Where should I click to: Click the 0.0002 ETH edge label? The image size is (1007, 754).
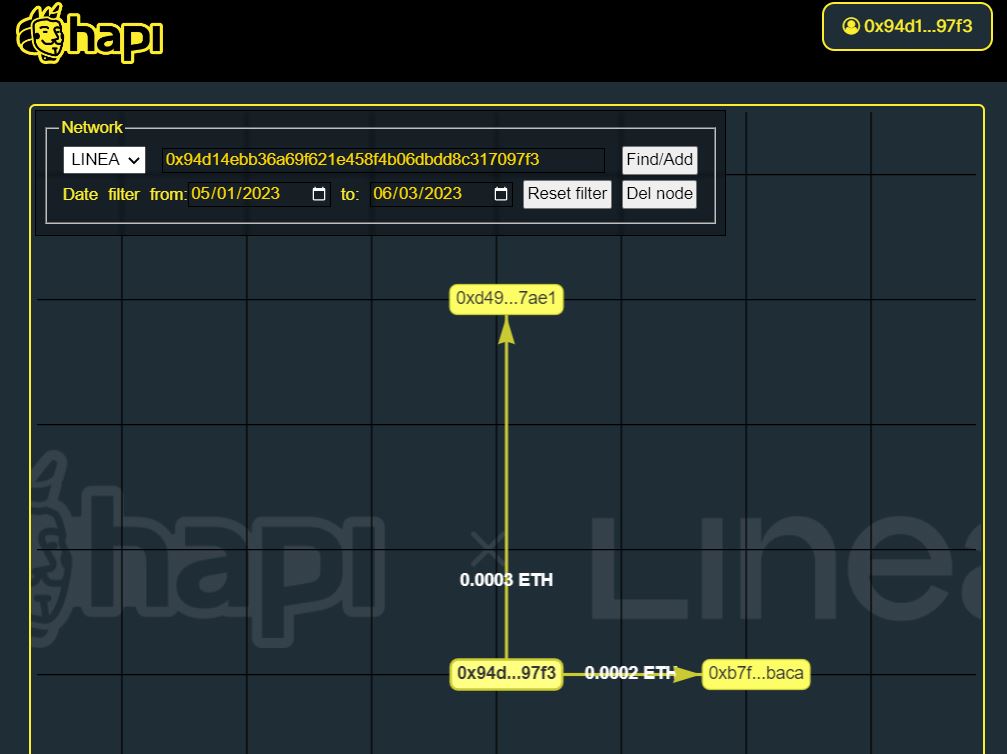629,673
